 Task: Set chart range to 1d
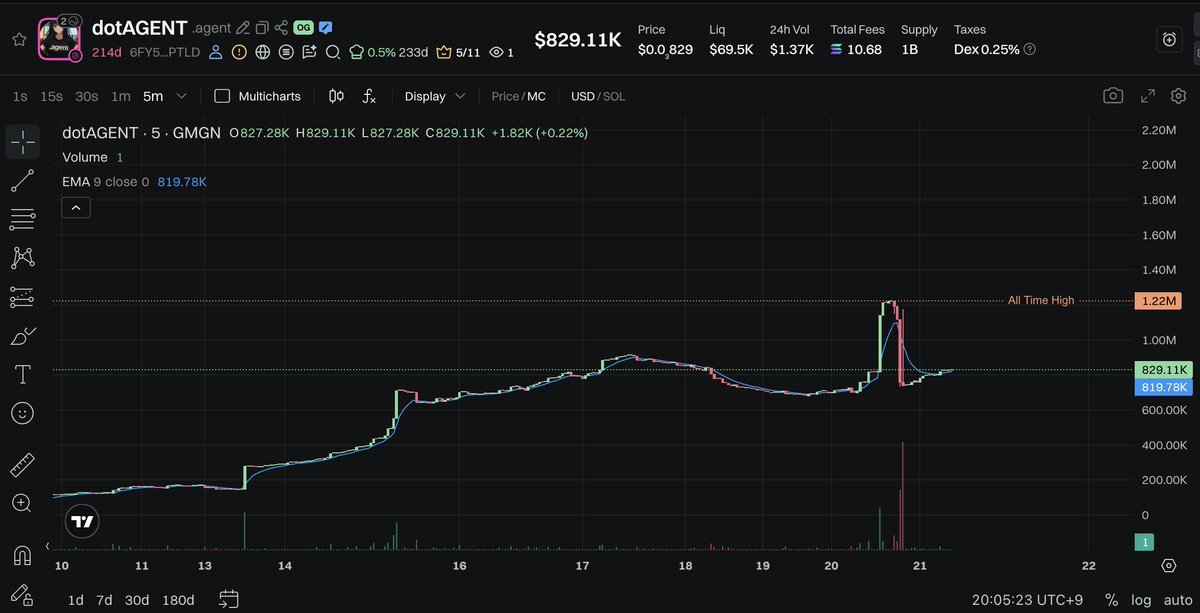pos(76,600)
